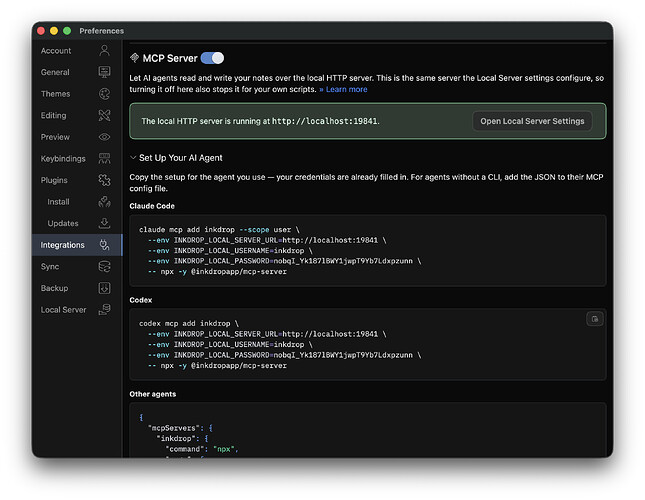Click the Codex heading
The width and height of the screenshot is (645, 500).
141,300
